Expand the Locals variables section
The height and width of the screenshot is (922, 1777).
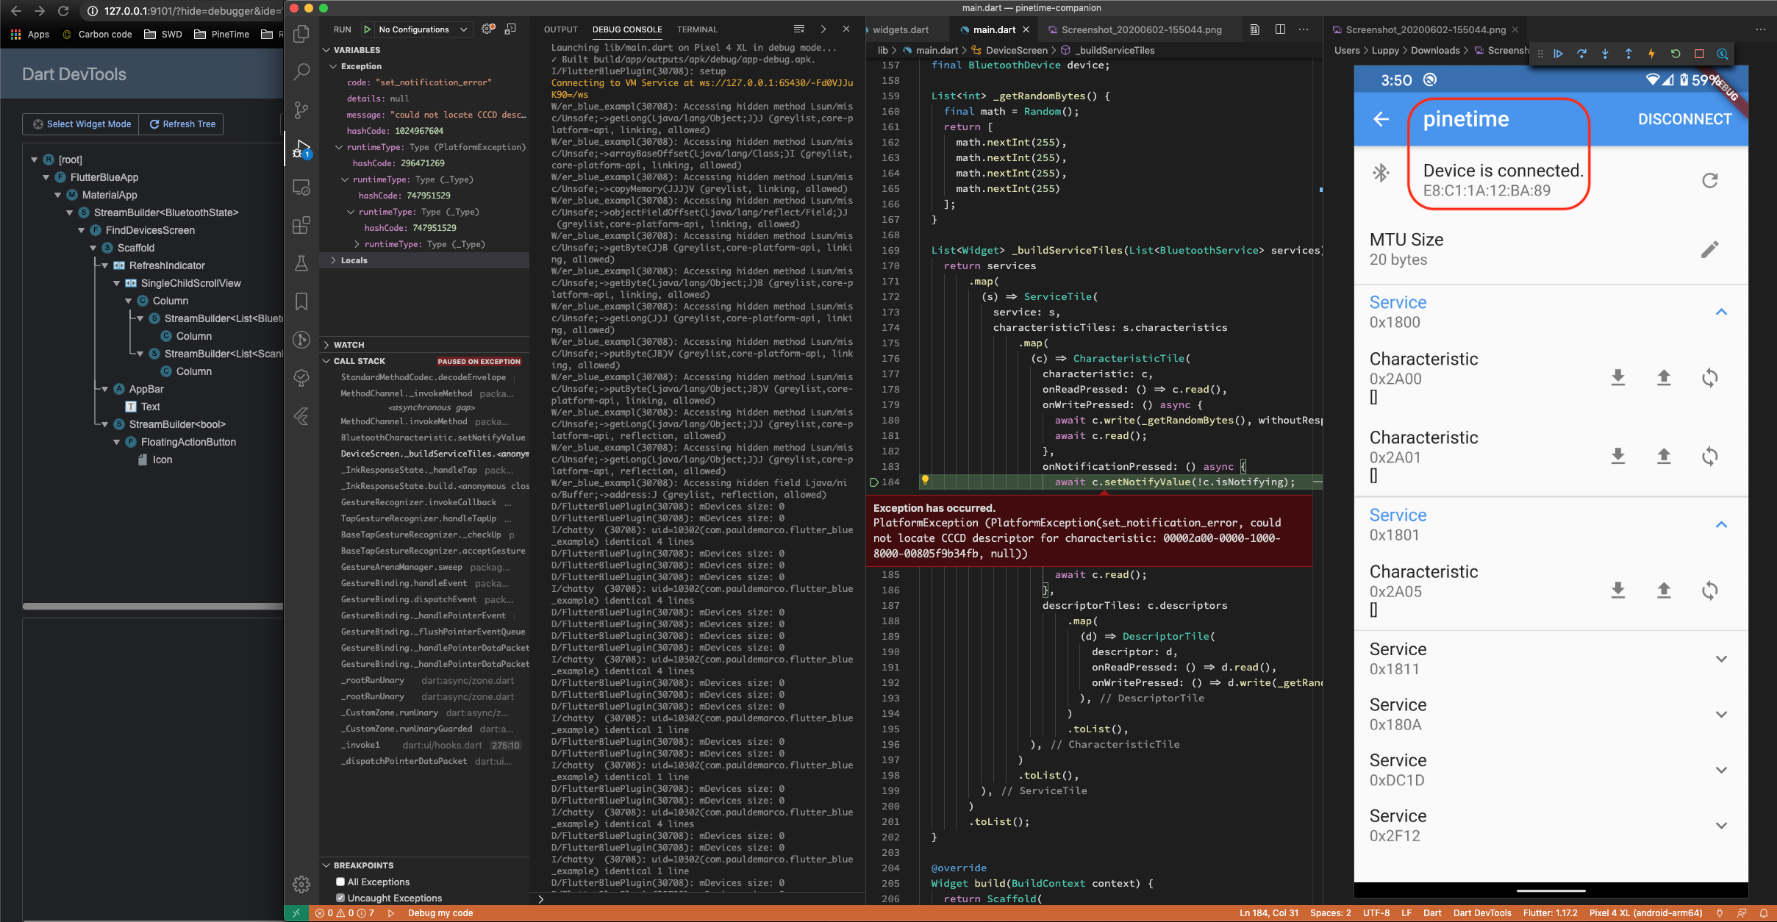pos(354,260)
